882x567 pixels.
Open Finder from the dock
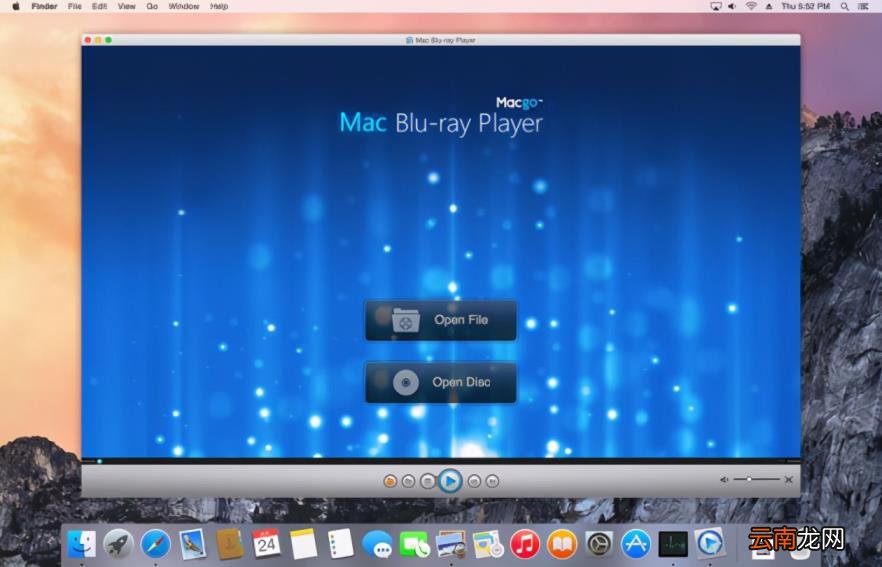pyautogui.click(x=82, y=544)
